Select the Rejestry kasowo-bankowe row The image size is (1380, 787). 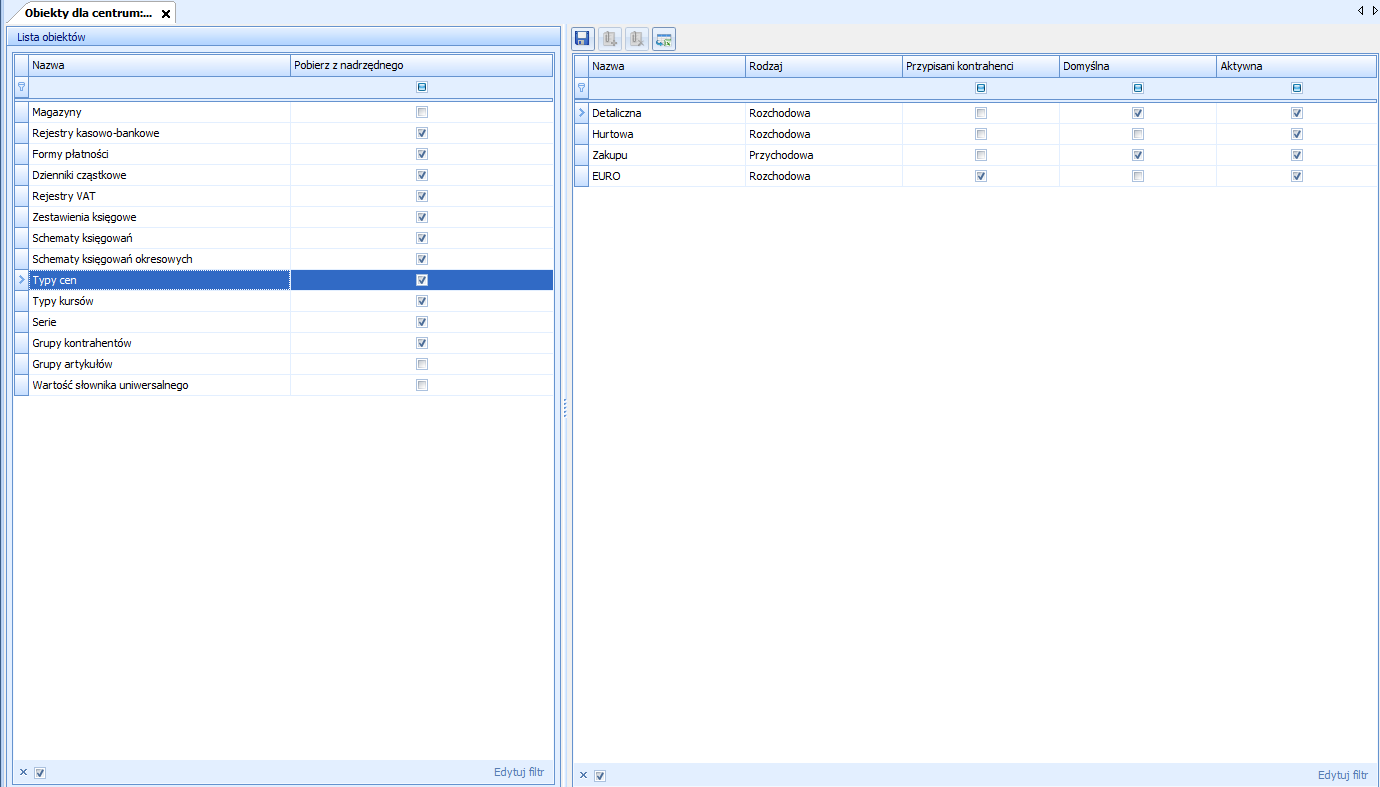(x=283, y=133)
